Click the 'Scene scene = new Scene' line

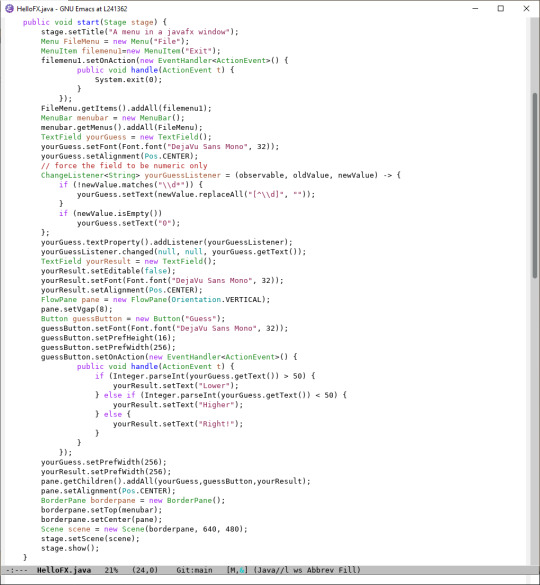[x=144, y=529]
